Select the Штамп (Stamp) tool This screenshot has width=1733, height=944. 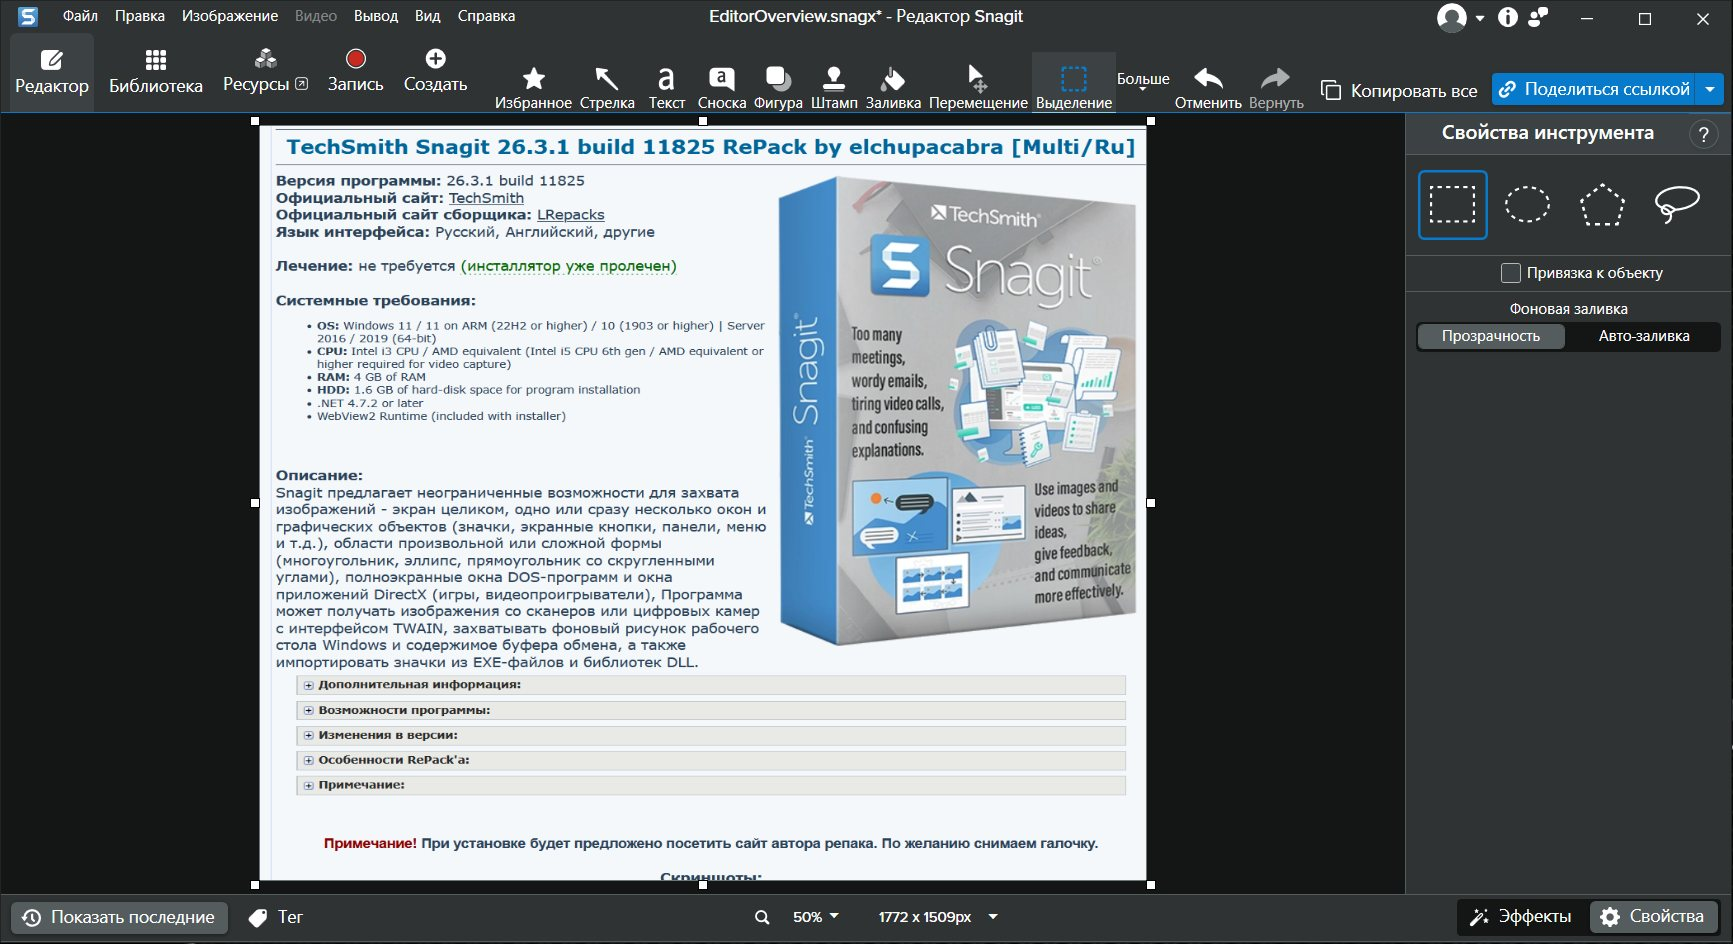click(x=834, y=87)
